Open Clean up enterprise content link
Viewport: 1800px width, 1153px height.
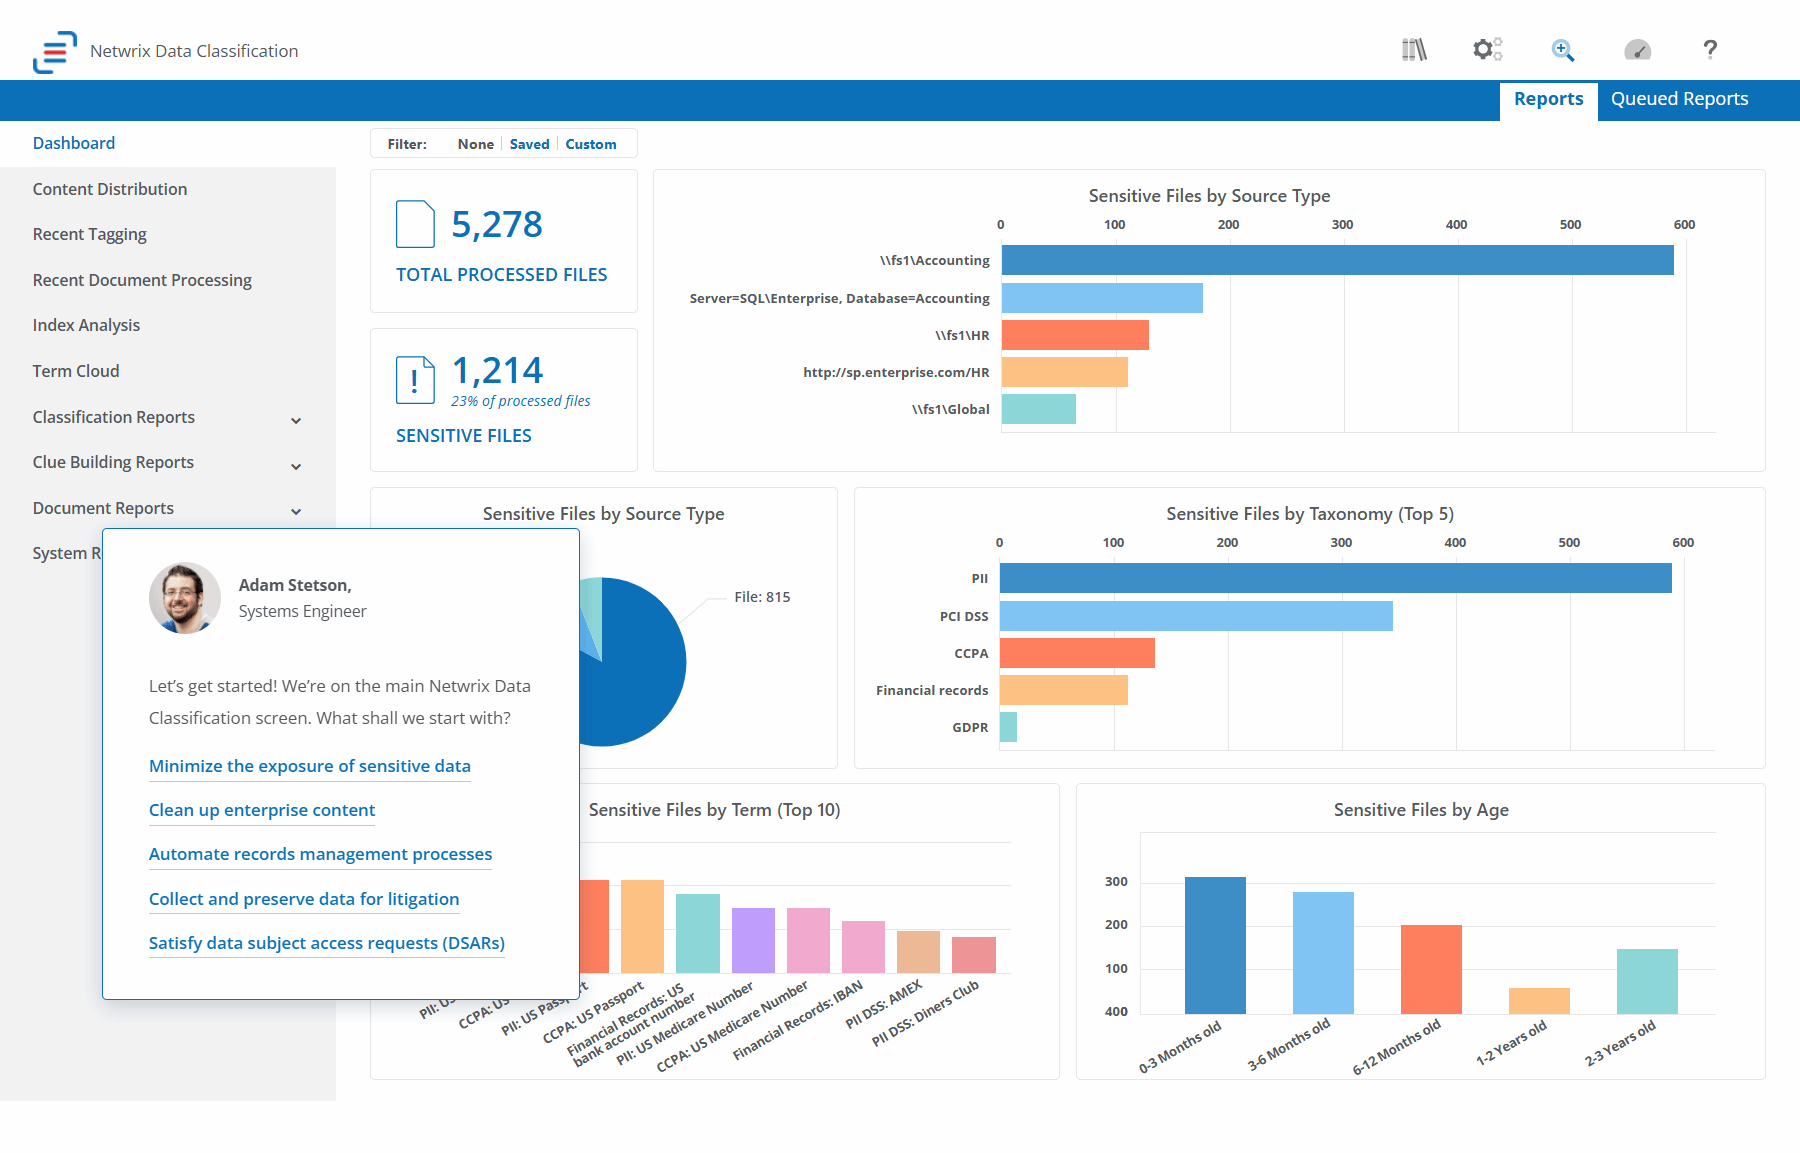pos(262,810)
